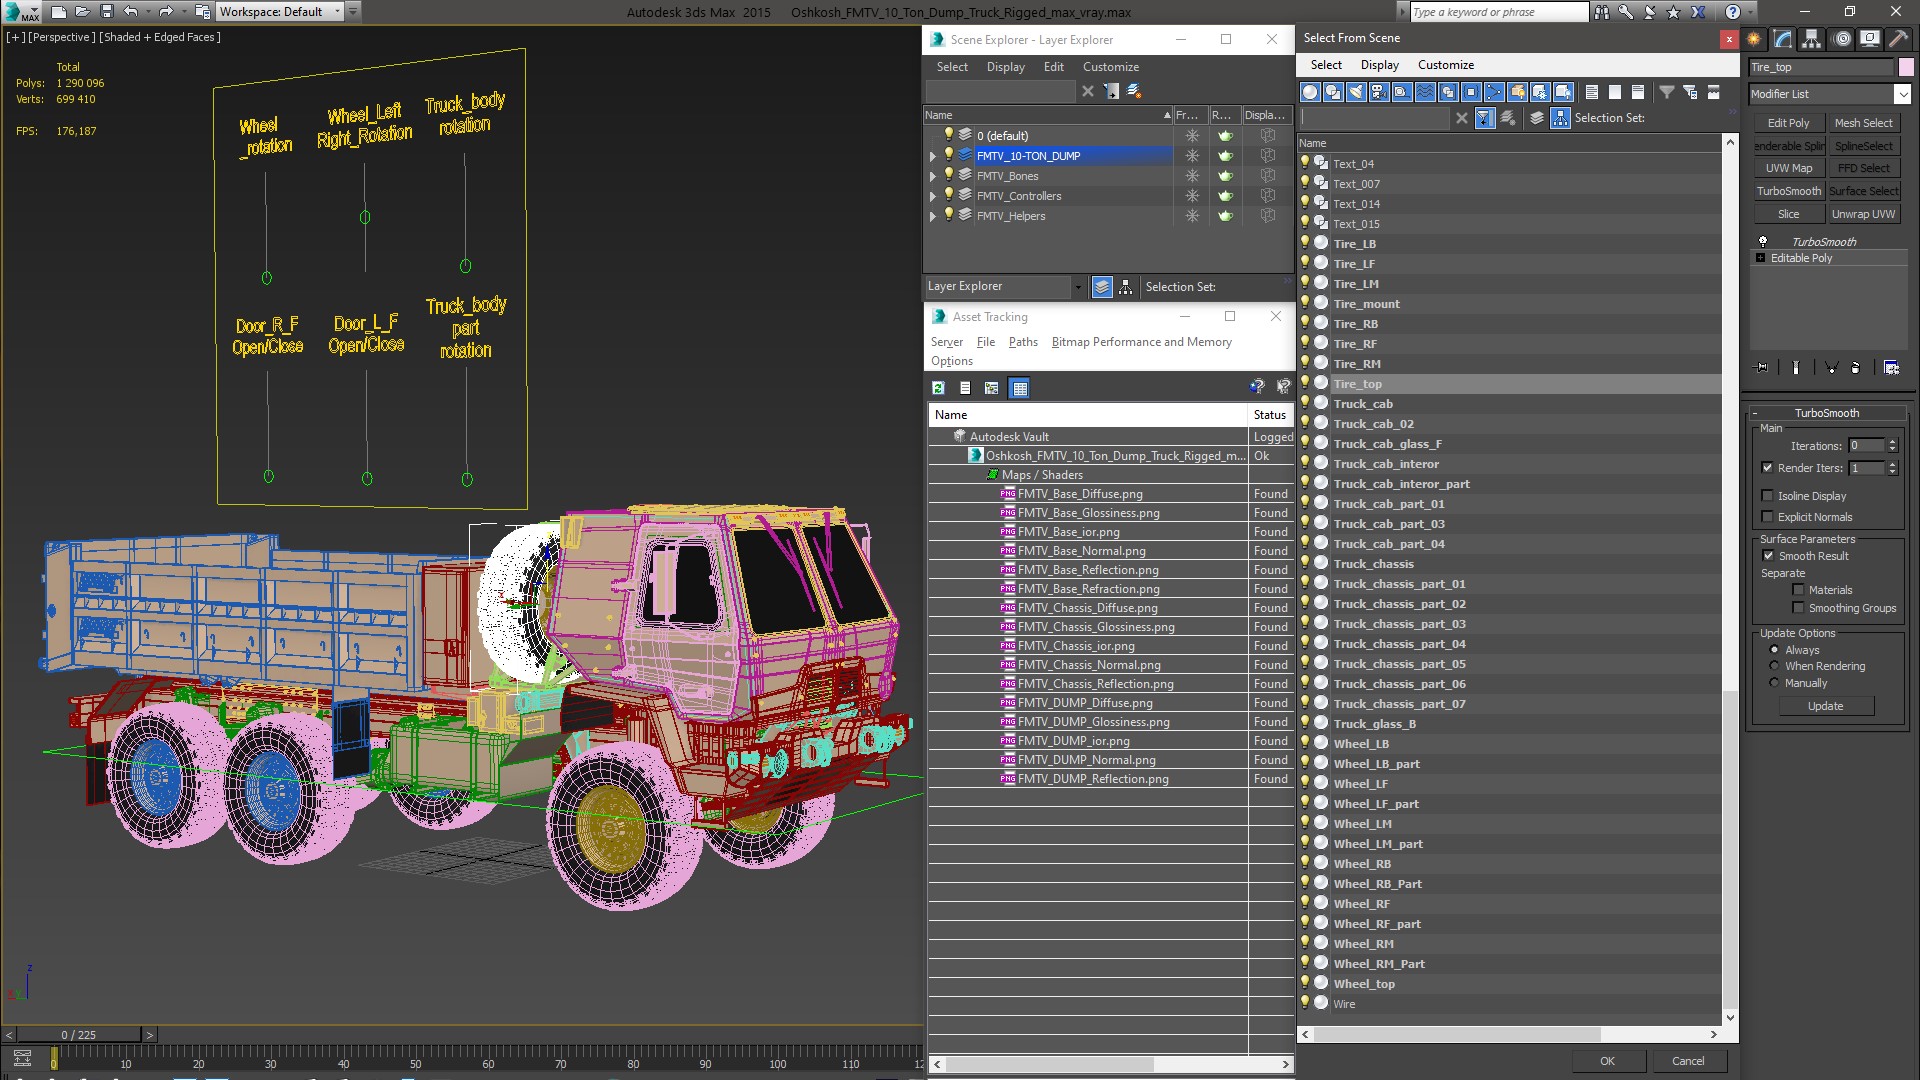Open the Hierarchy command panel tab
This screenshot has width=1920, height=1080.
click(x=1811, y=39)
